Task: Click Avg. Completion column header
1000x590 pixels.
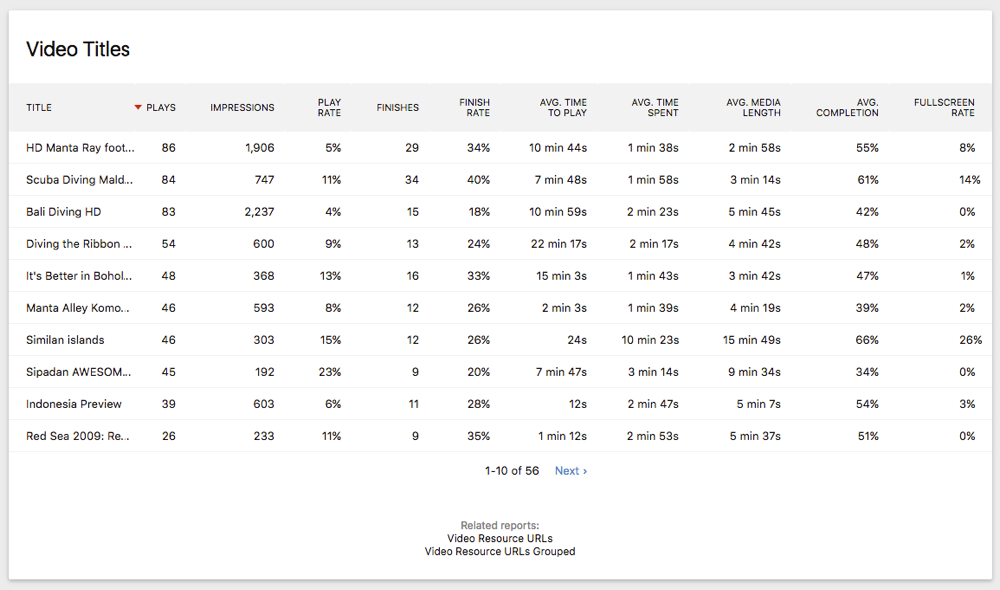Action: click(x=847, y=108)
